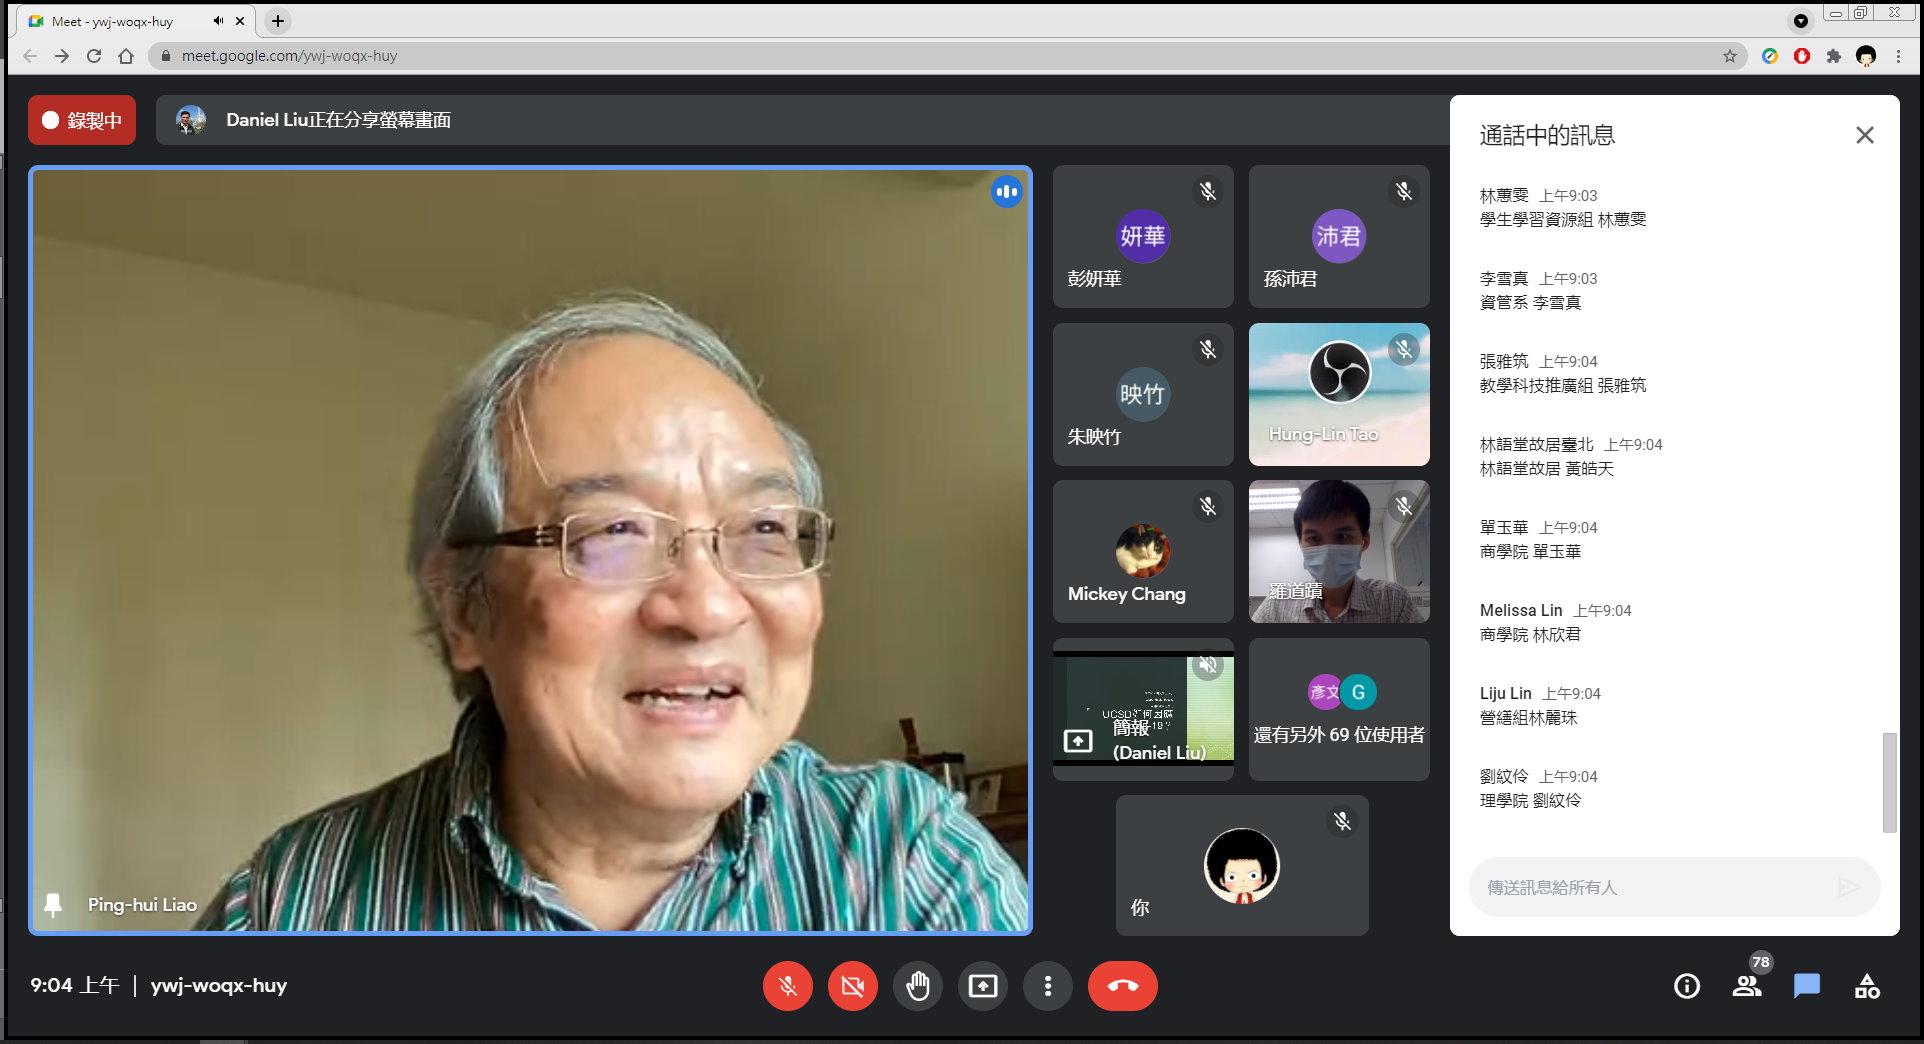The width and height of the screenshot is (1924, 1044).
Task: Open the participants list showing 78 people
Action: 1747,987
